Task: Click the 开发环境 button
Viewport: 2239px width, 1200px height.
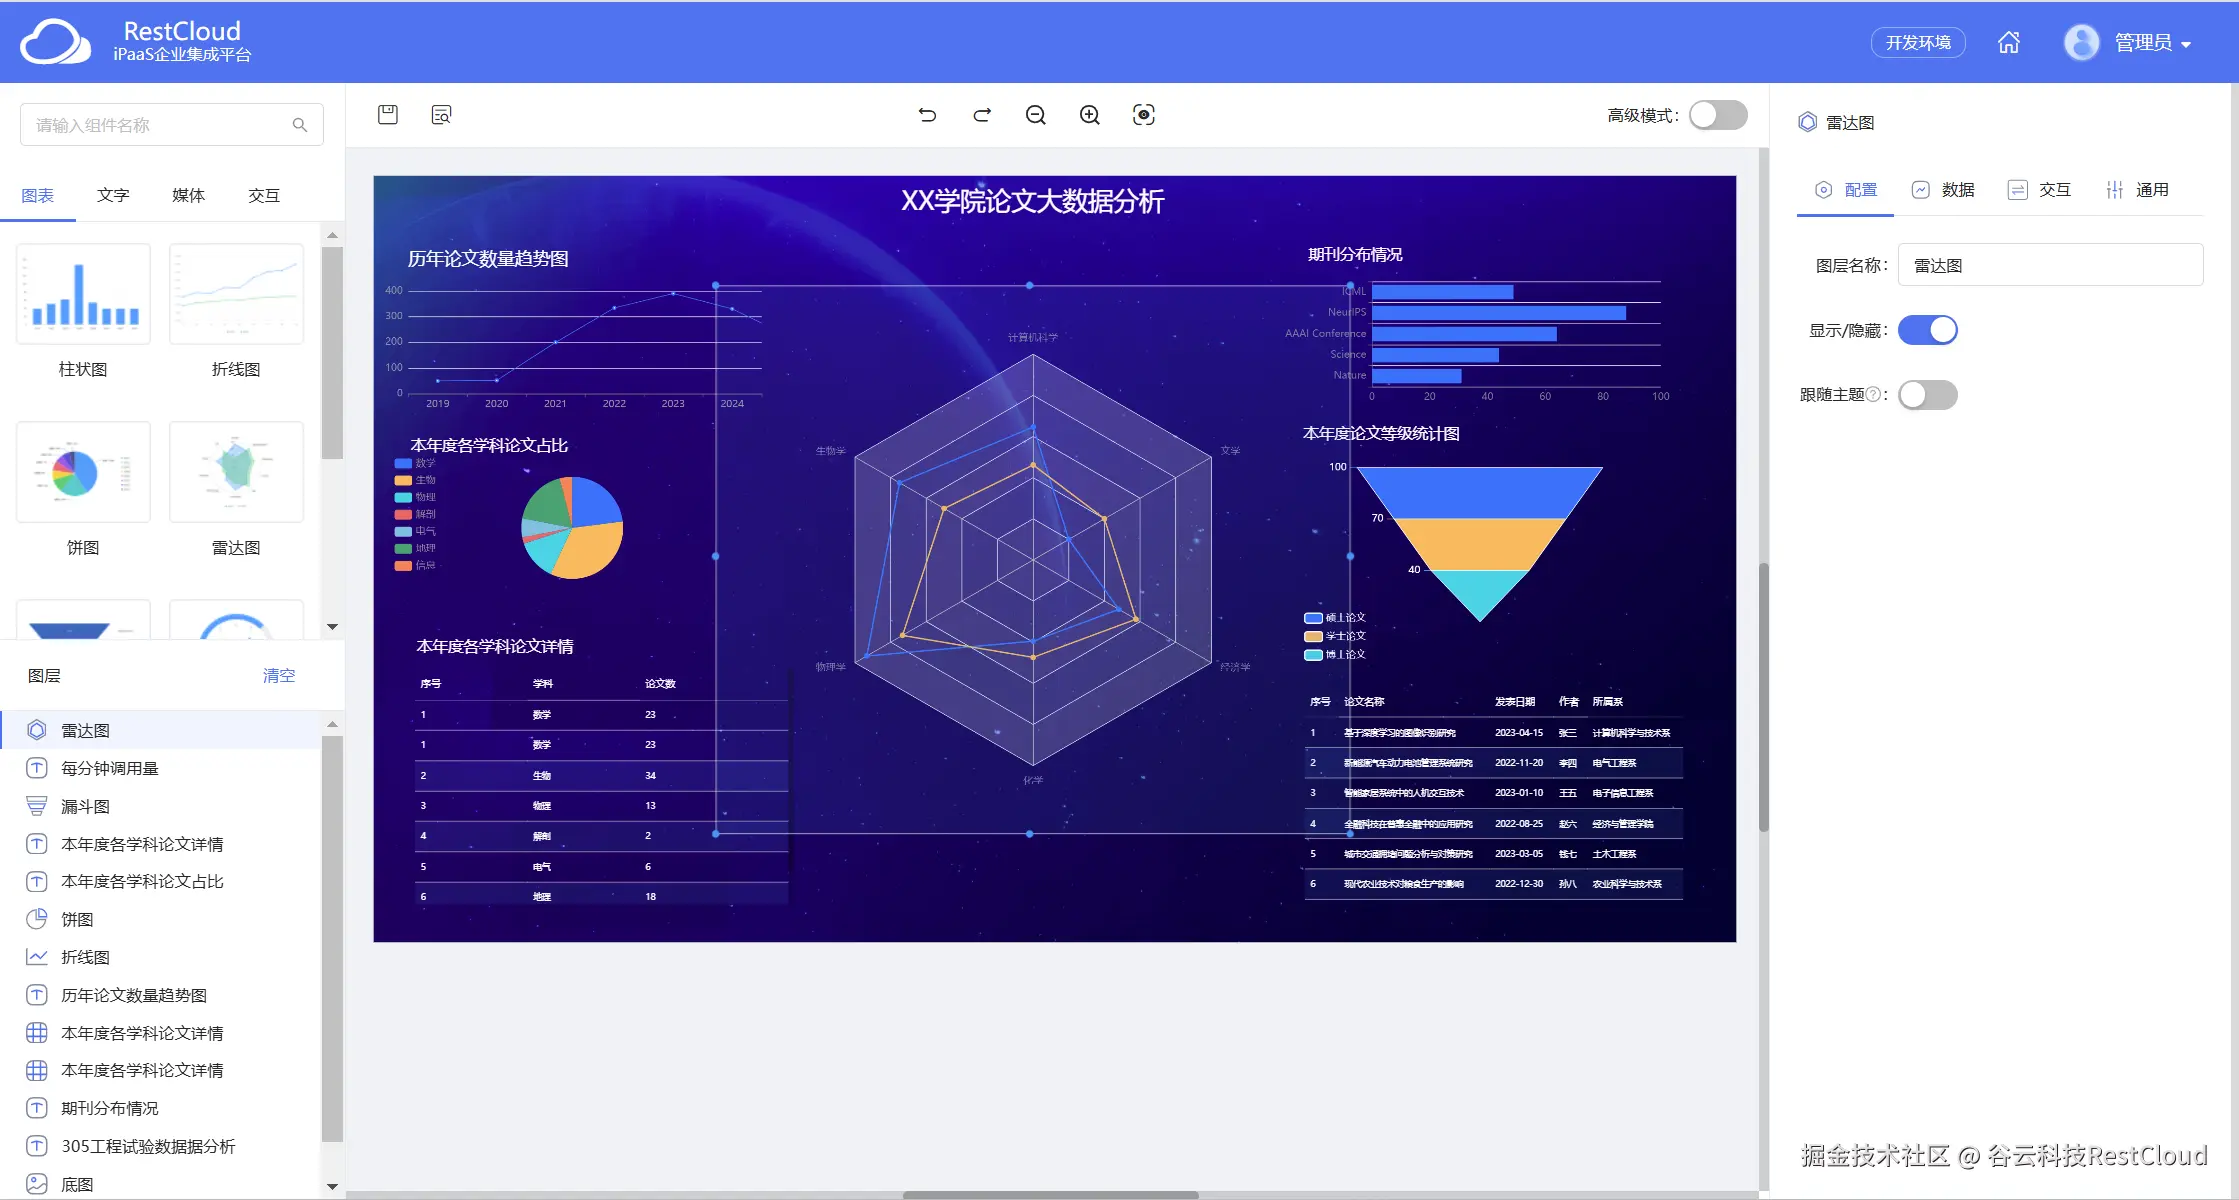Action: pos(1918,42)
